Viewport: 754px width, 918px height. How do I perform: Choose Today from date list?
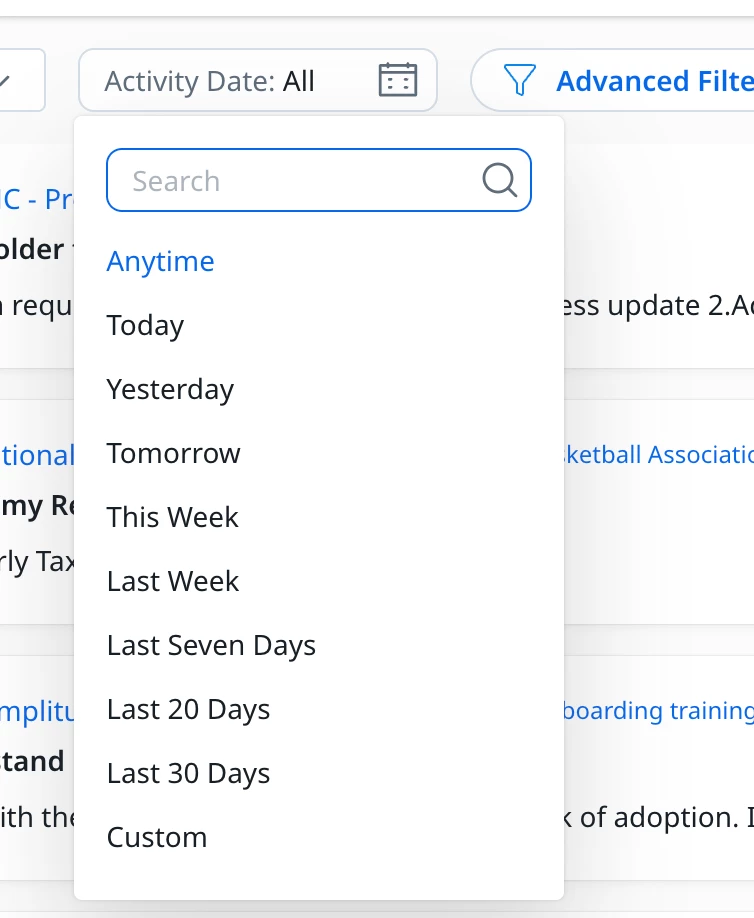(x=145, y=326)
